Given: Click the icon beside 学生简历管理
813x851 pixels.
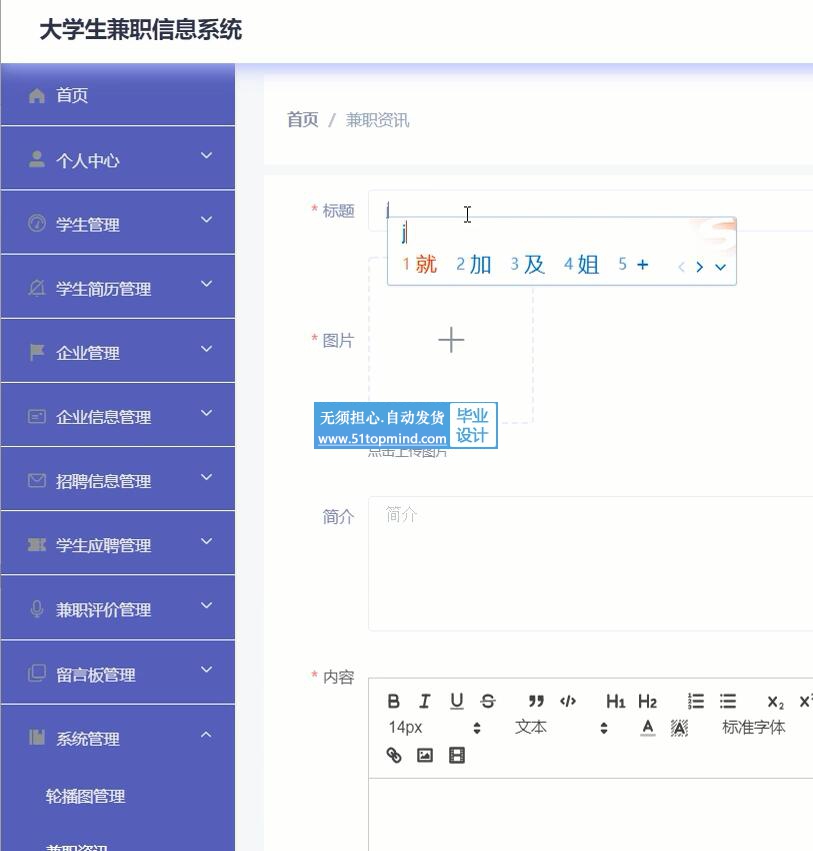Looking at the screenshot, I should click(x=36, y=288).
